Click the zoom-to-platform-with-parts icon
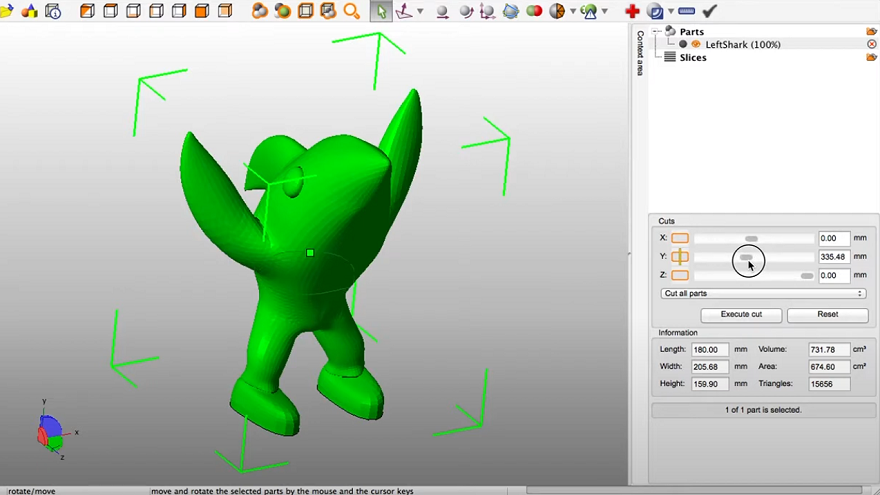This screenshot has width=880, height=495. (x=328, y=11)
